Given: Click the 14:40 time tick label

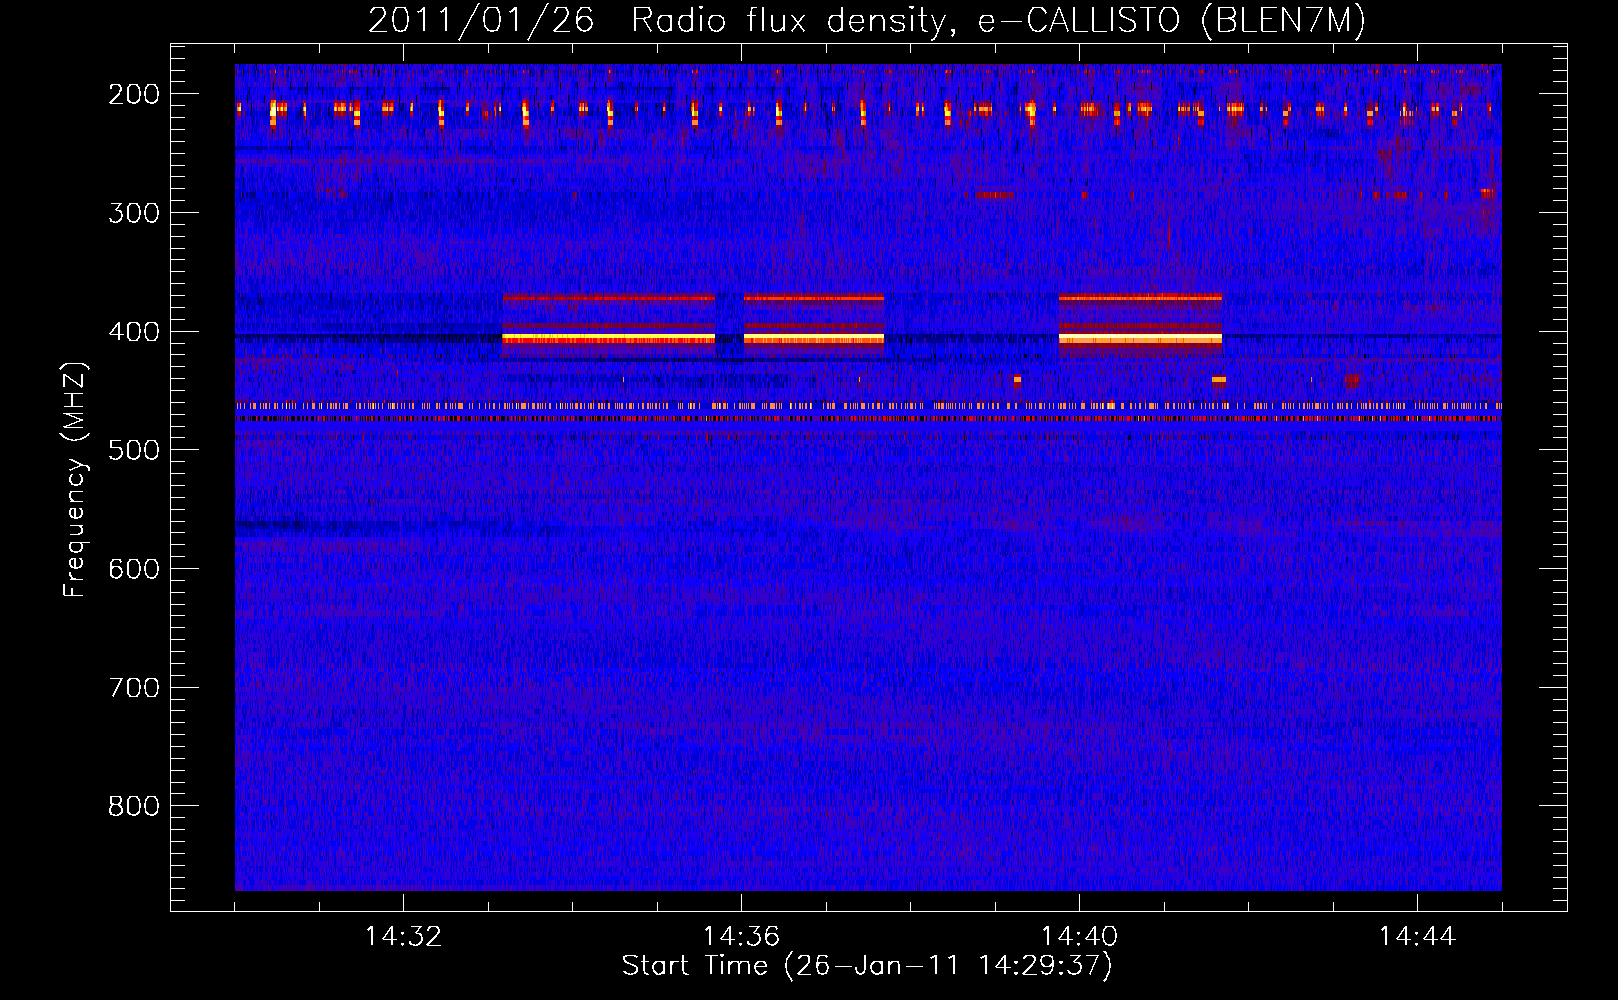Looking at the screenshot, I should point(1079,937).
